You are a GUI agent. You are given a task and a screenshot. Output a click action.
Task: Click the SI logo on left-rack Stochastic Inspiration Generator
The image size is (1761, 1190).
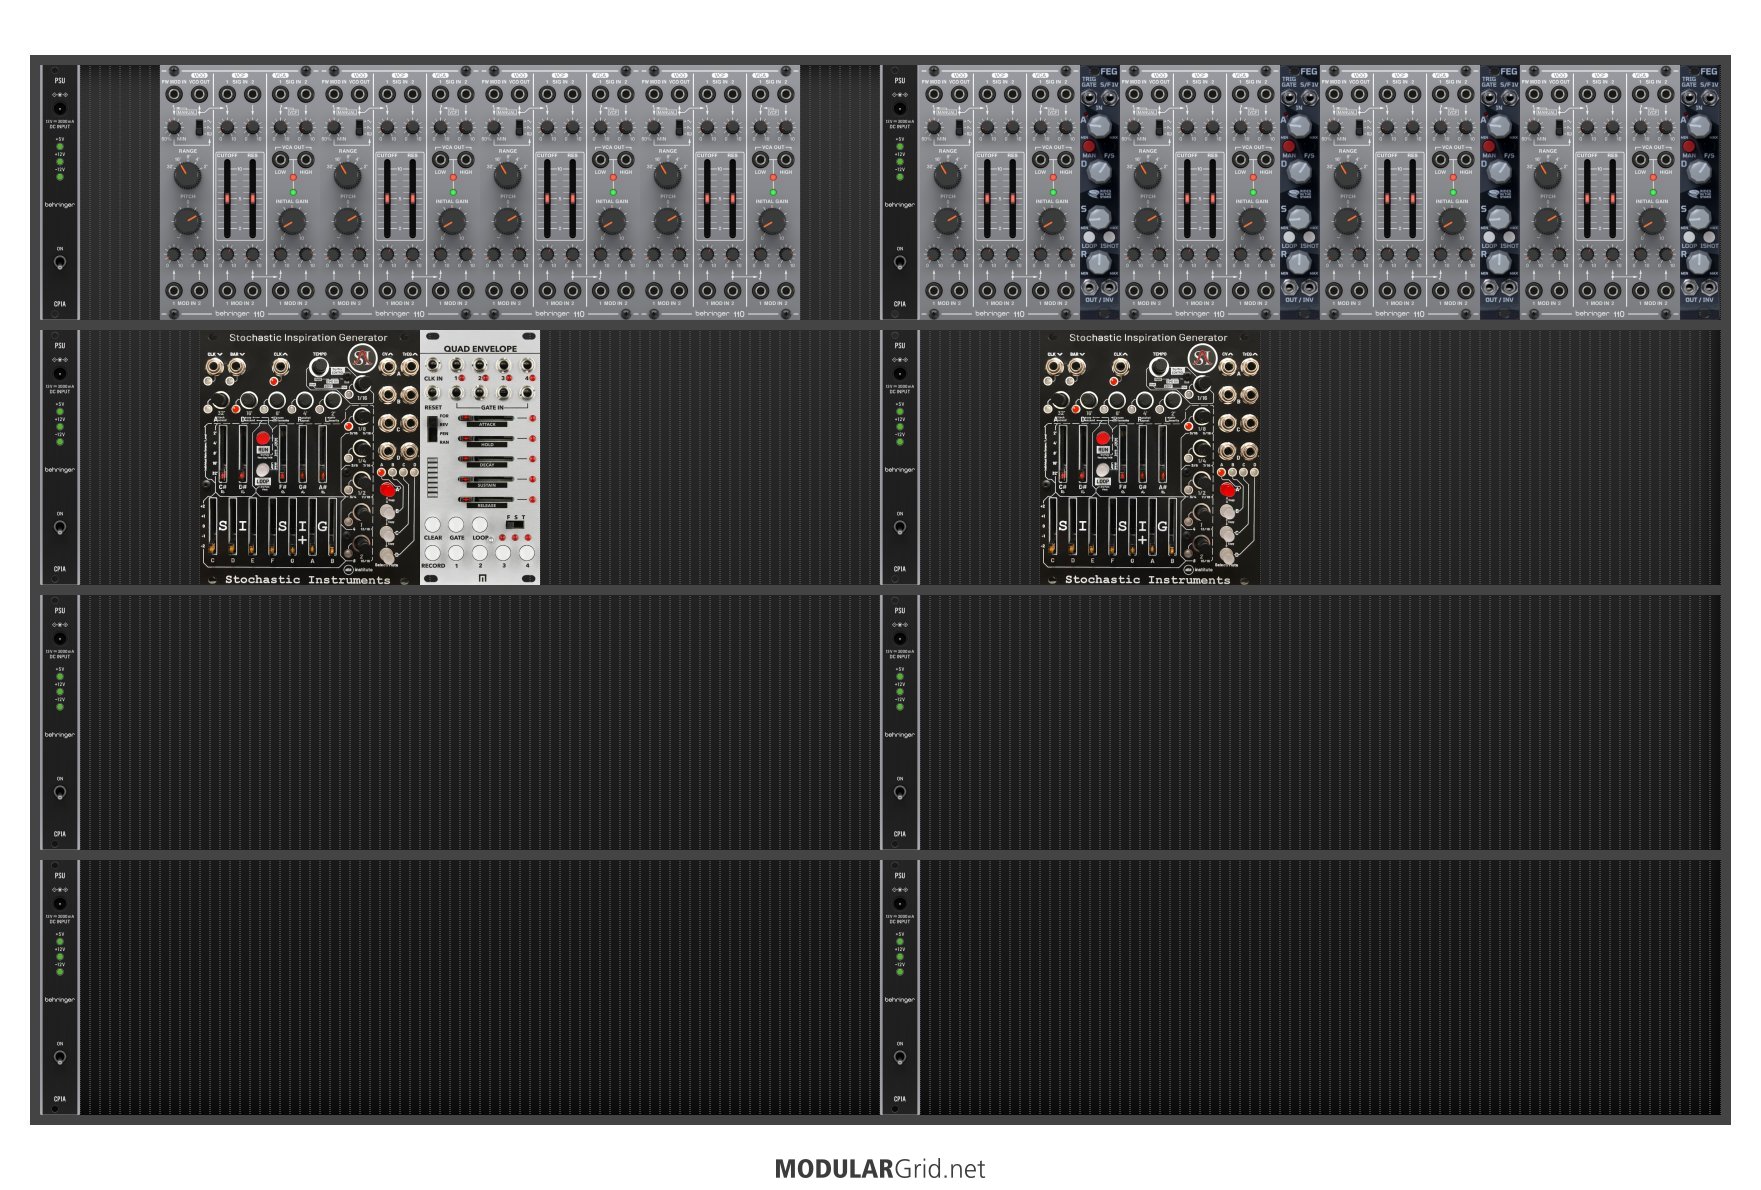361,357
